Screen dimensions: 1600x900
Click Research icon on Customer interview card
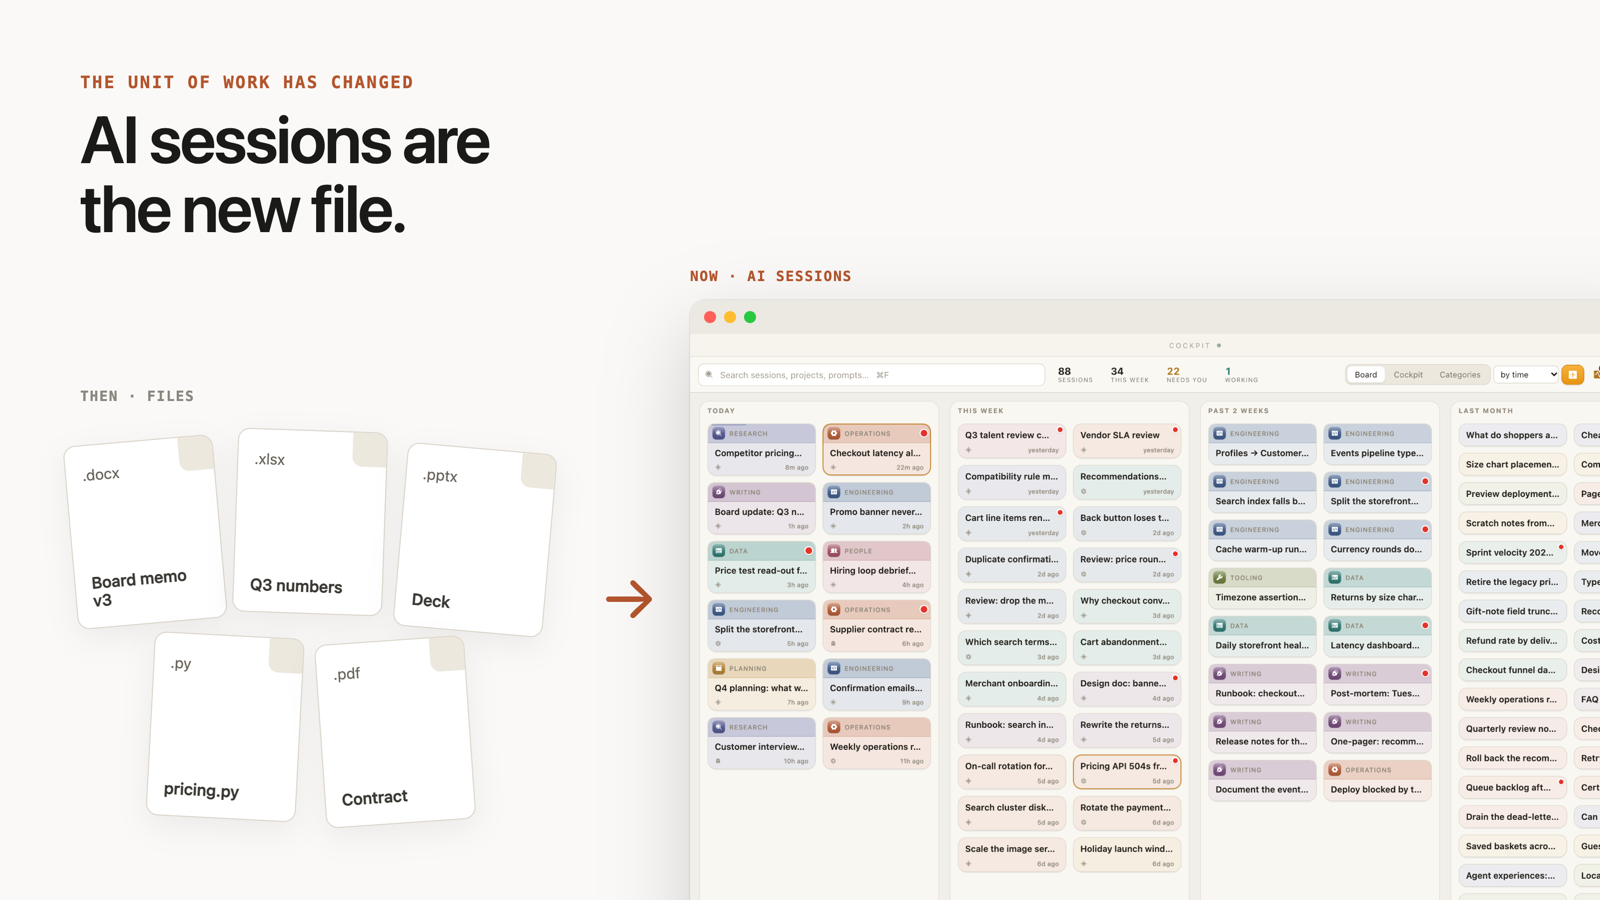click(x=719, y=727)
